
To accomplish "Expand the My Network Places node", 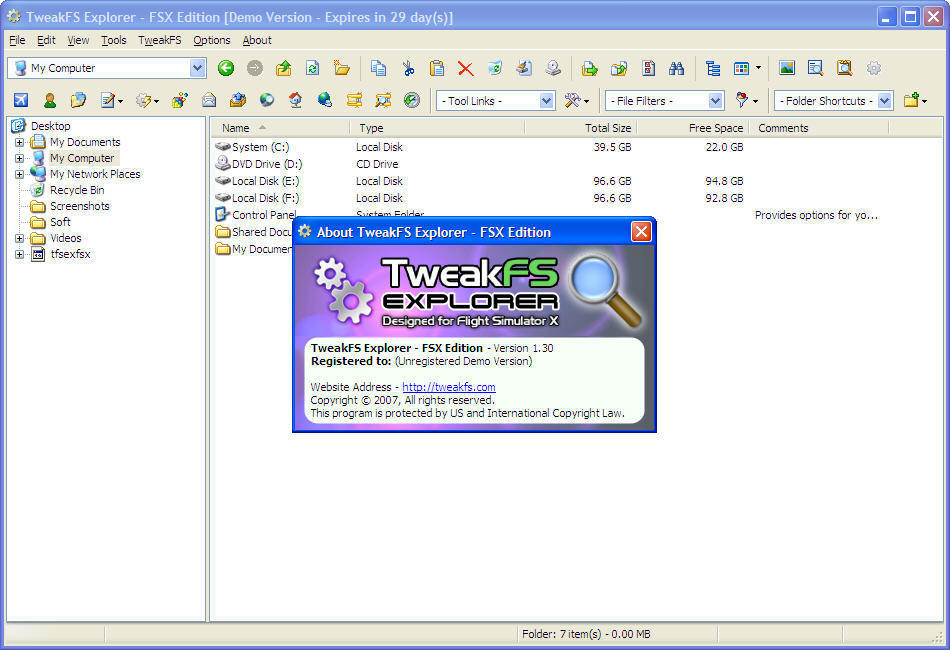I will [x=19, y=174].
